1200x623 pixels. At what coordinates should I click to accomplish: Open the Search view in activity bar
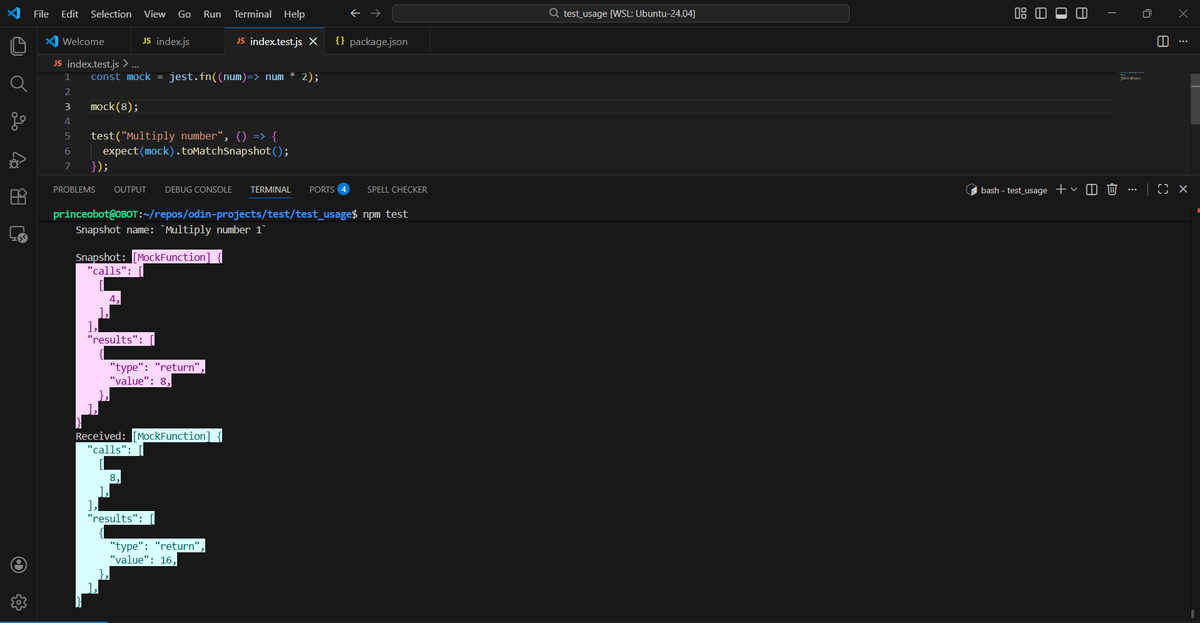pyautogui.click(x=17, y=84)
